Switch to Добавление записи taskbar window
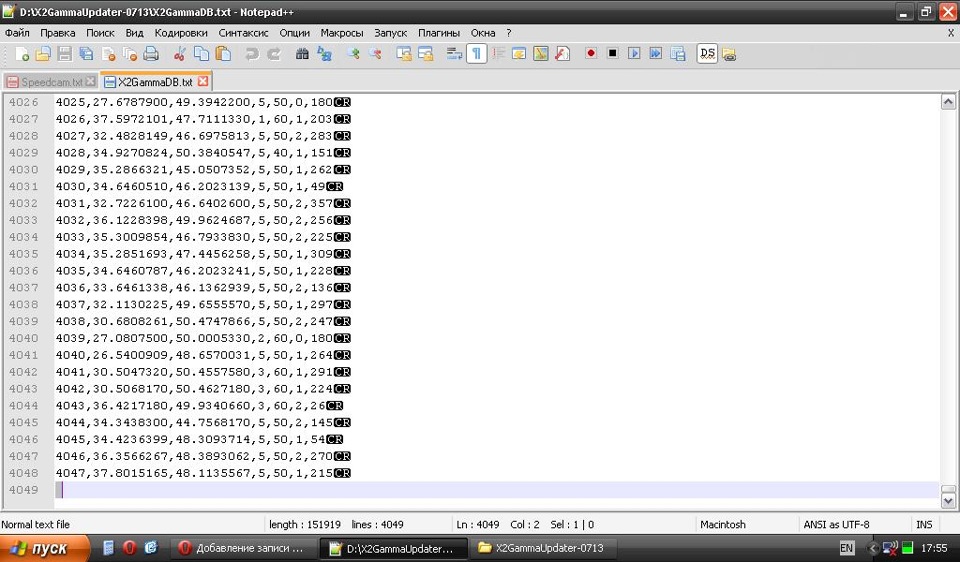960x562 pixels. [242, 549]
